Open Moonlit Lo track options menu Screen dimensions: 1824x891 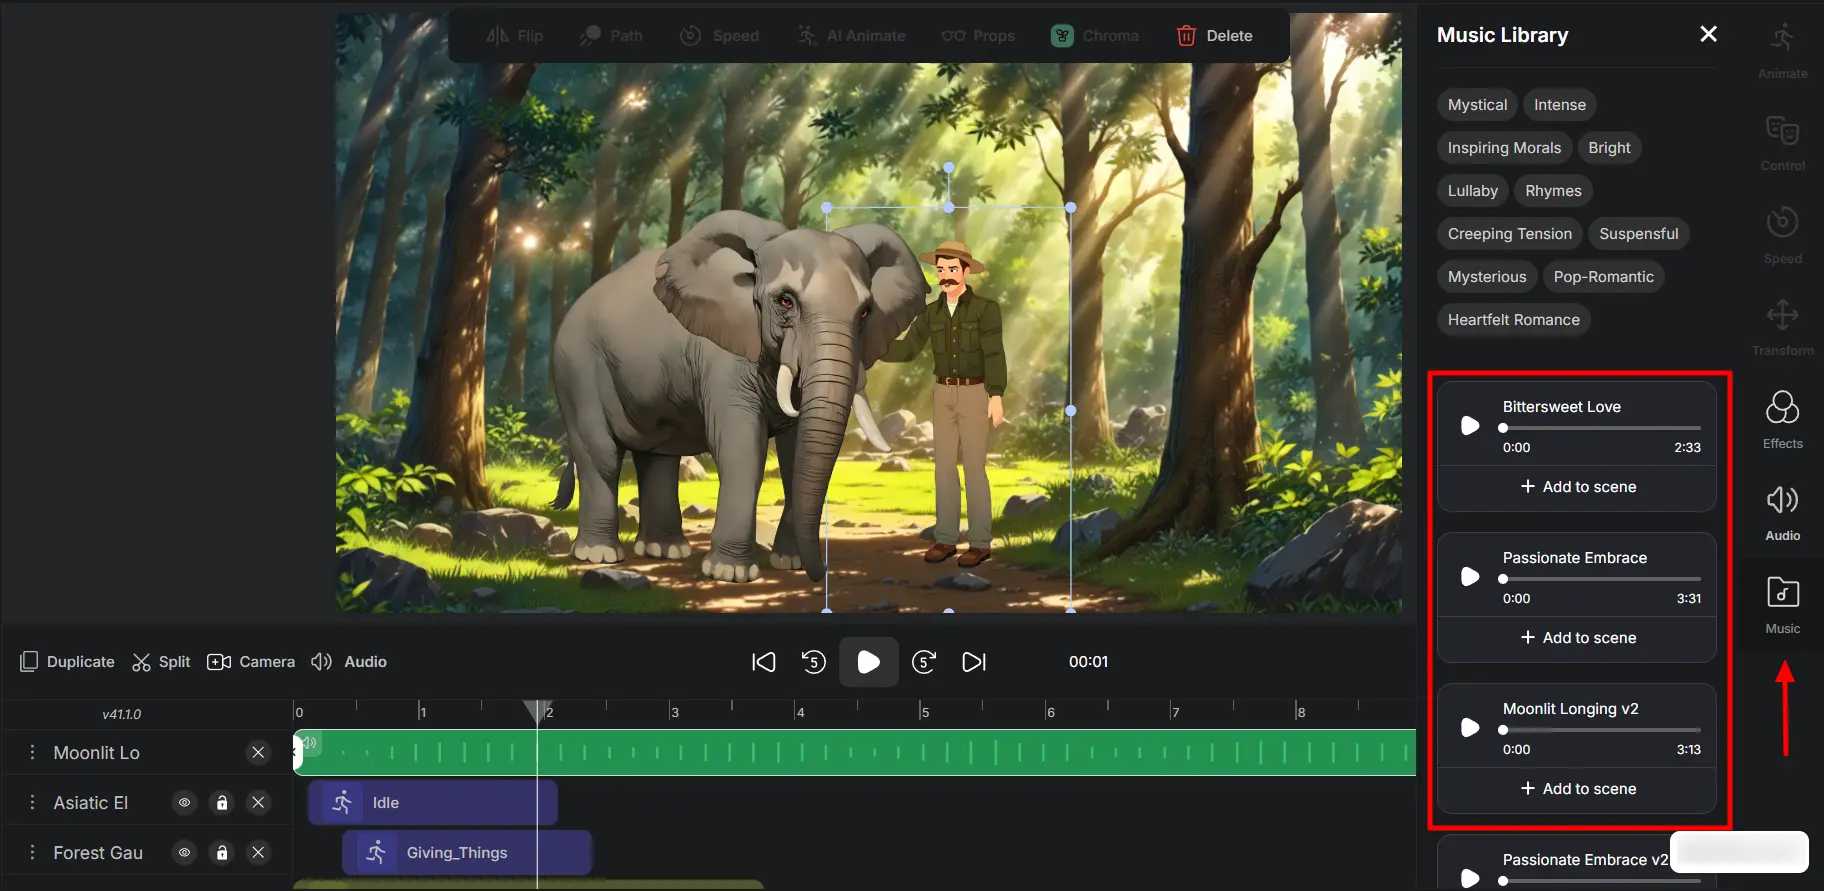(x=32, y=752)
